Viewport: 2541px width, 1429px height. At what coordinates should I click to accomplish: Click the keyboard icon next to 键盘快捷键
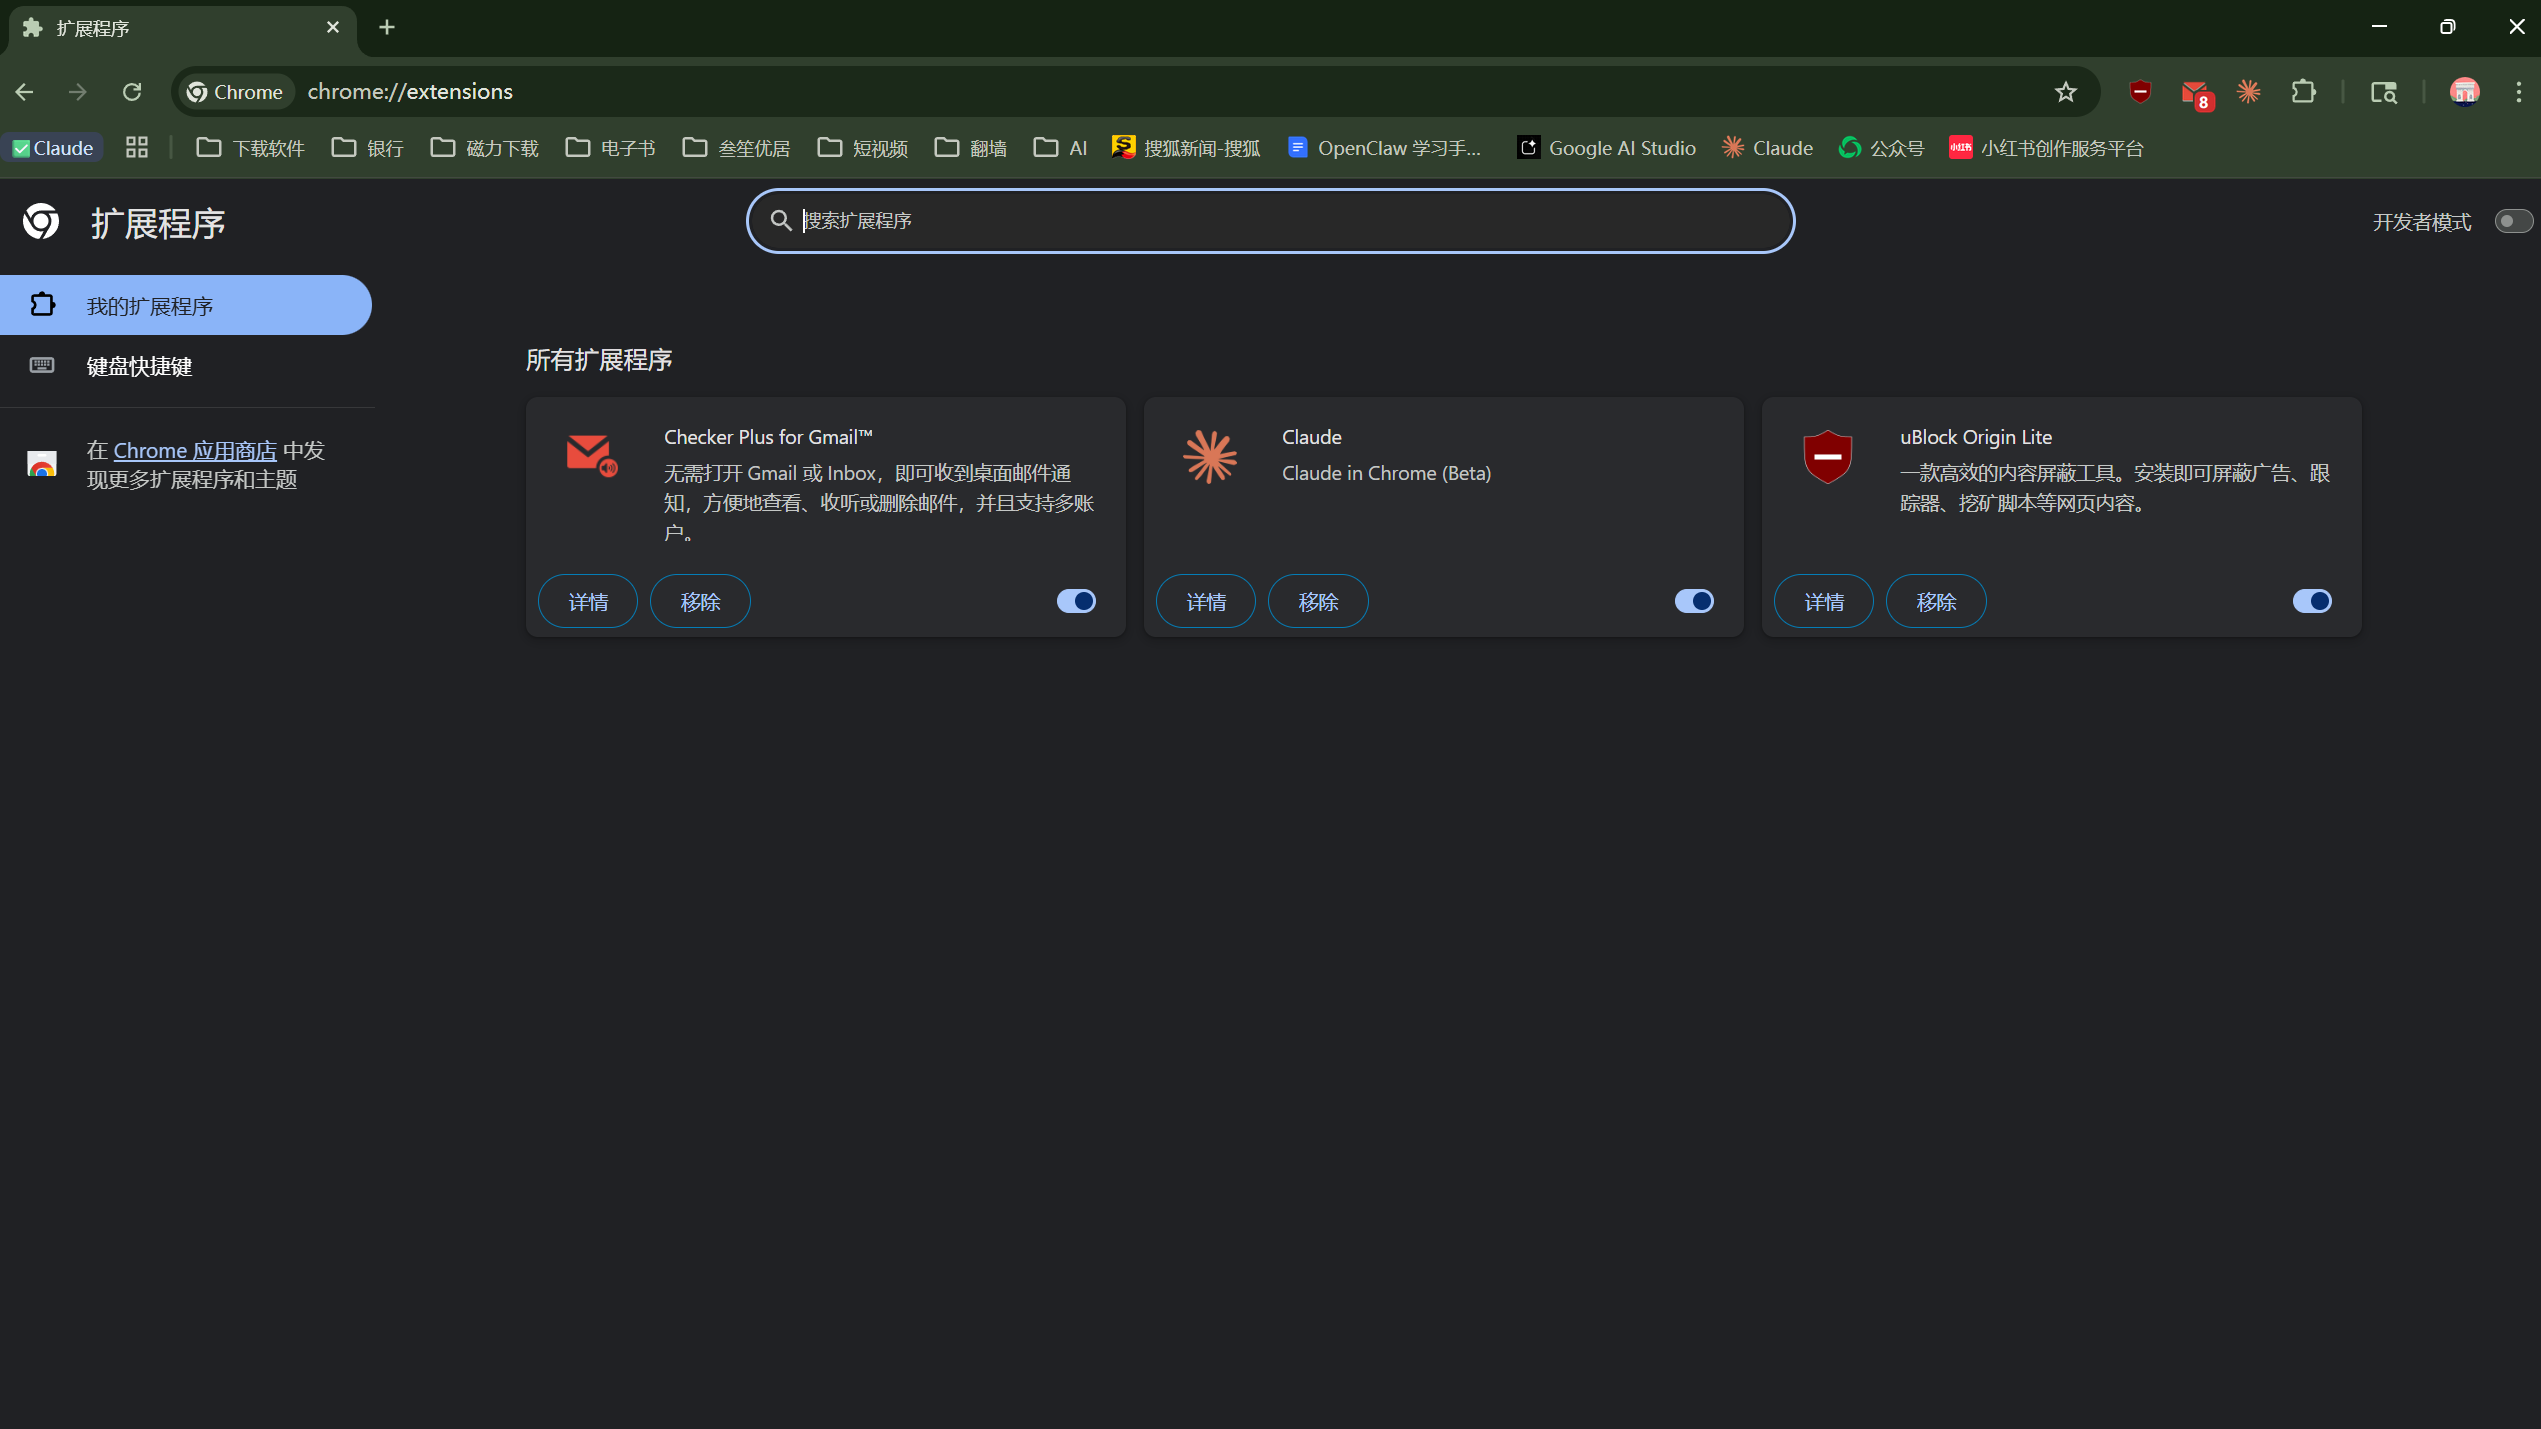click(x=42, y=365)
